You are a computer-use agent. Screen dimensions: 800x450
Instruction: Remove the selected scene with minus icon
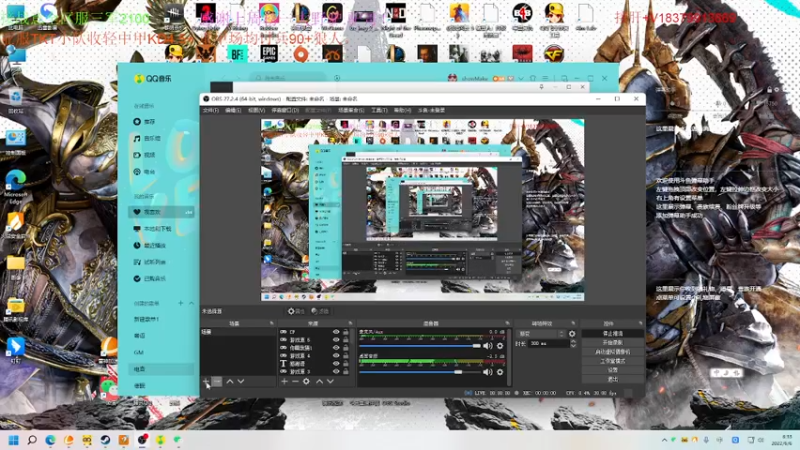tap(217, 381)
